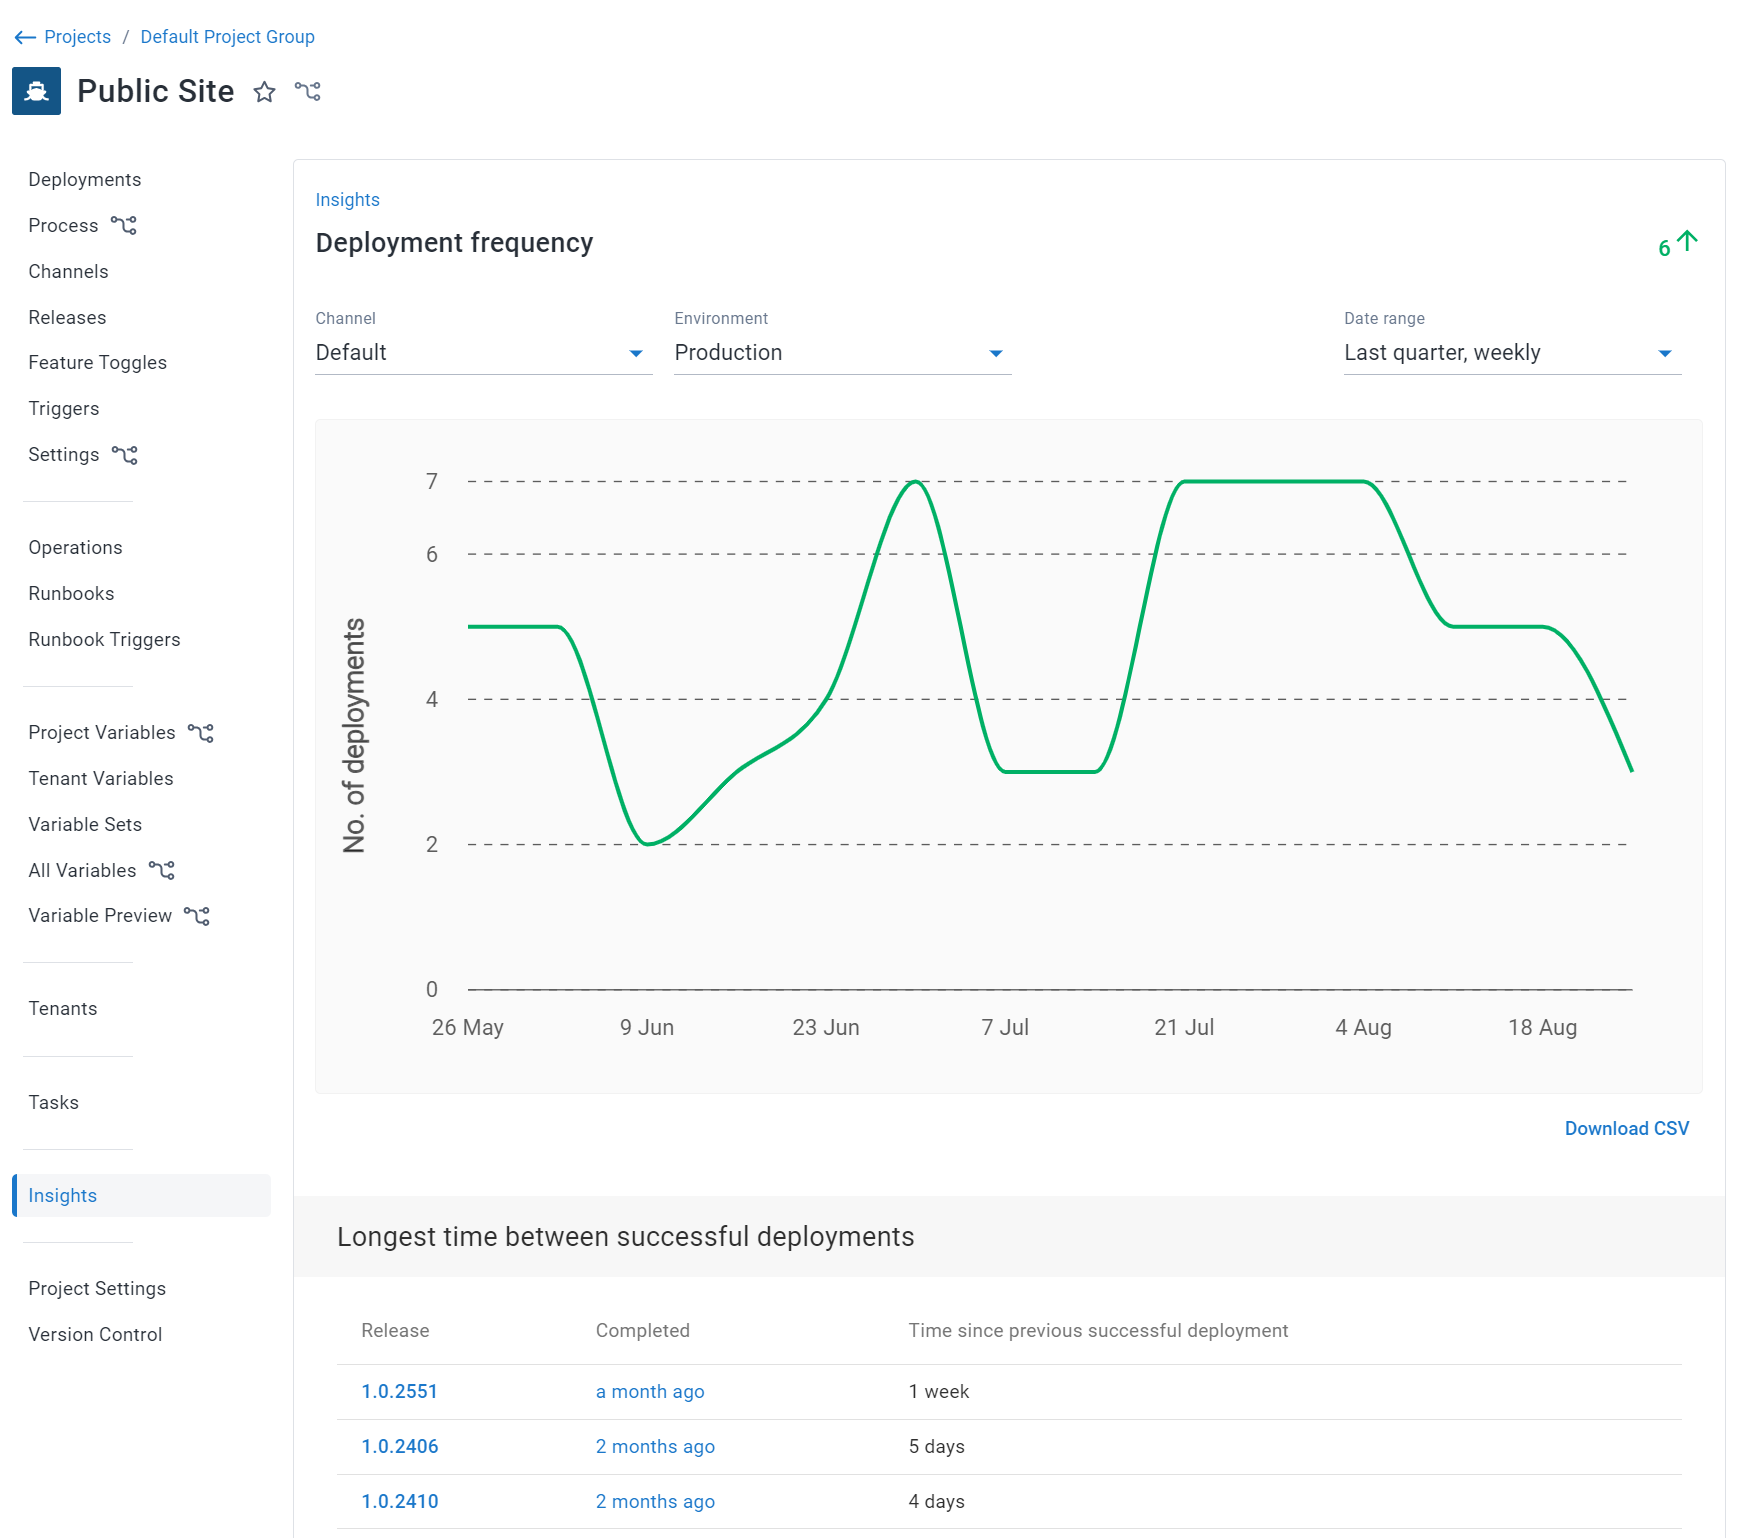Open release 1.0.2551
The height and width of the screenshot is (1538, 1742).
(x=400, y=1391)
